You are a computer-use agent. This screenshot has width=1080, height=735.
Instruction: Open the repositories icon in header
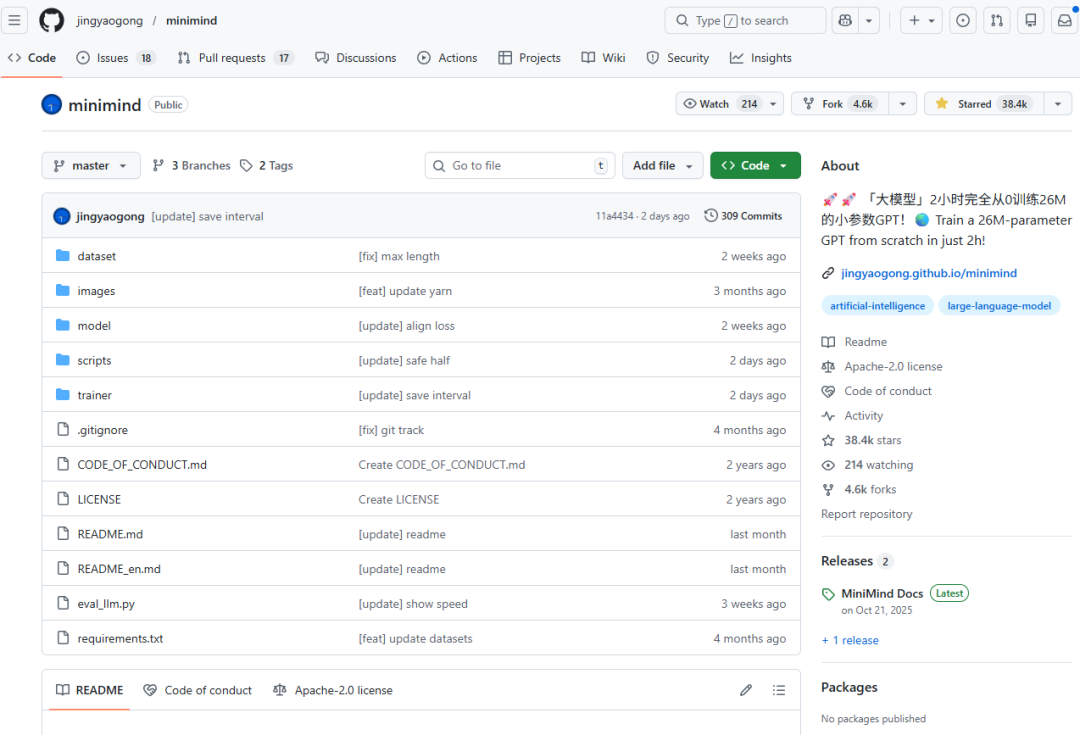(x=1030, y=21)
